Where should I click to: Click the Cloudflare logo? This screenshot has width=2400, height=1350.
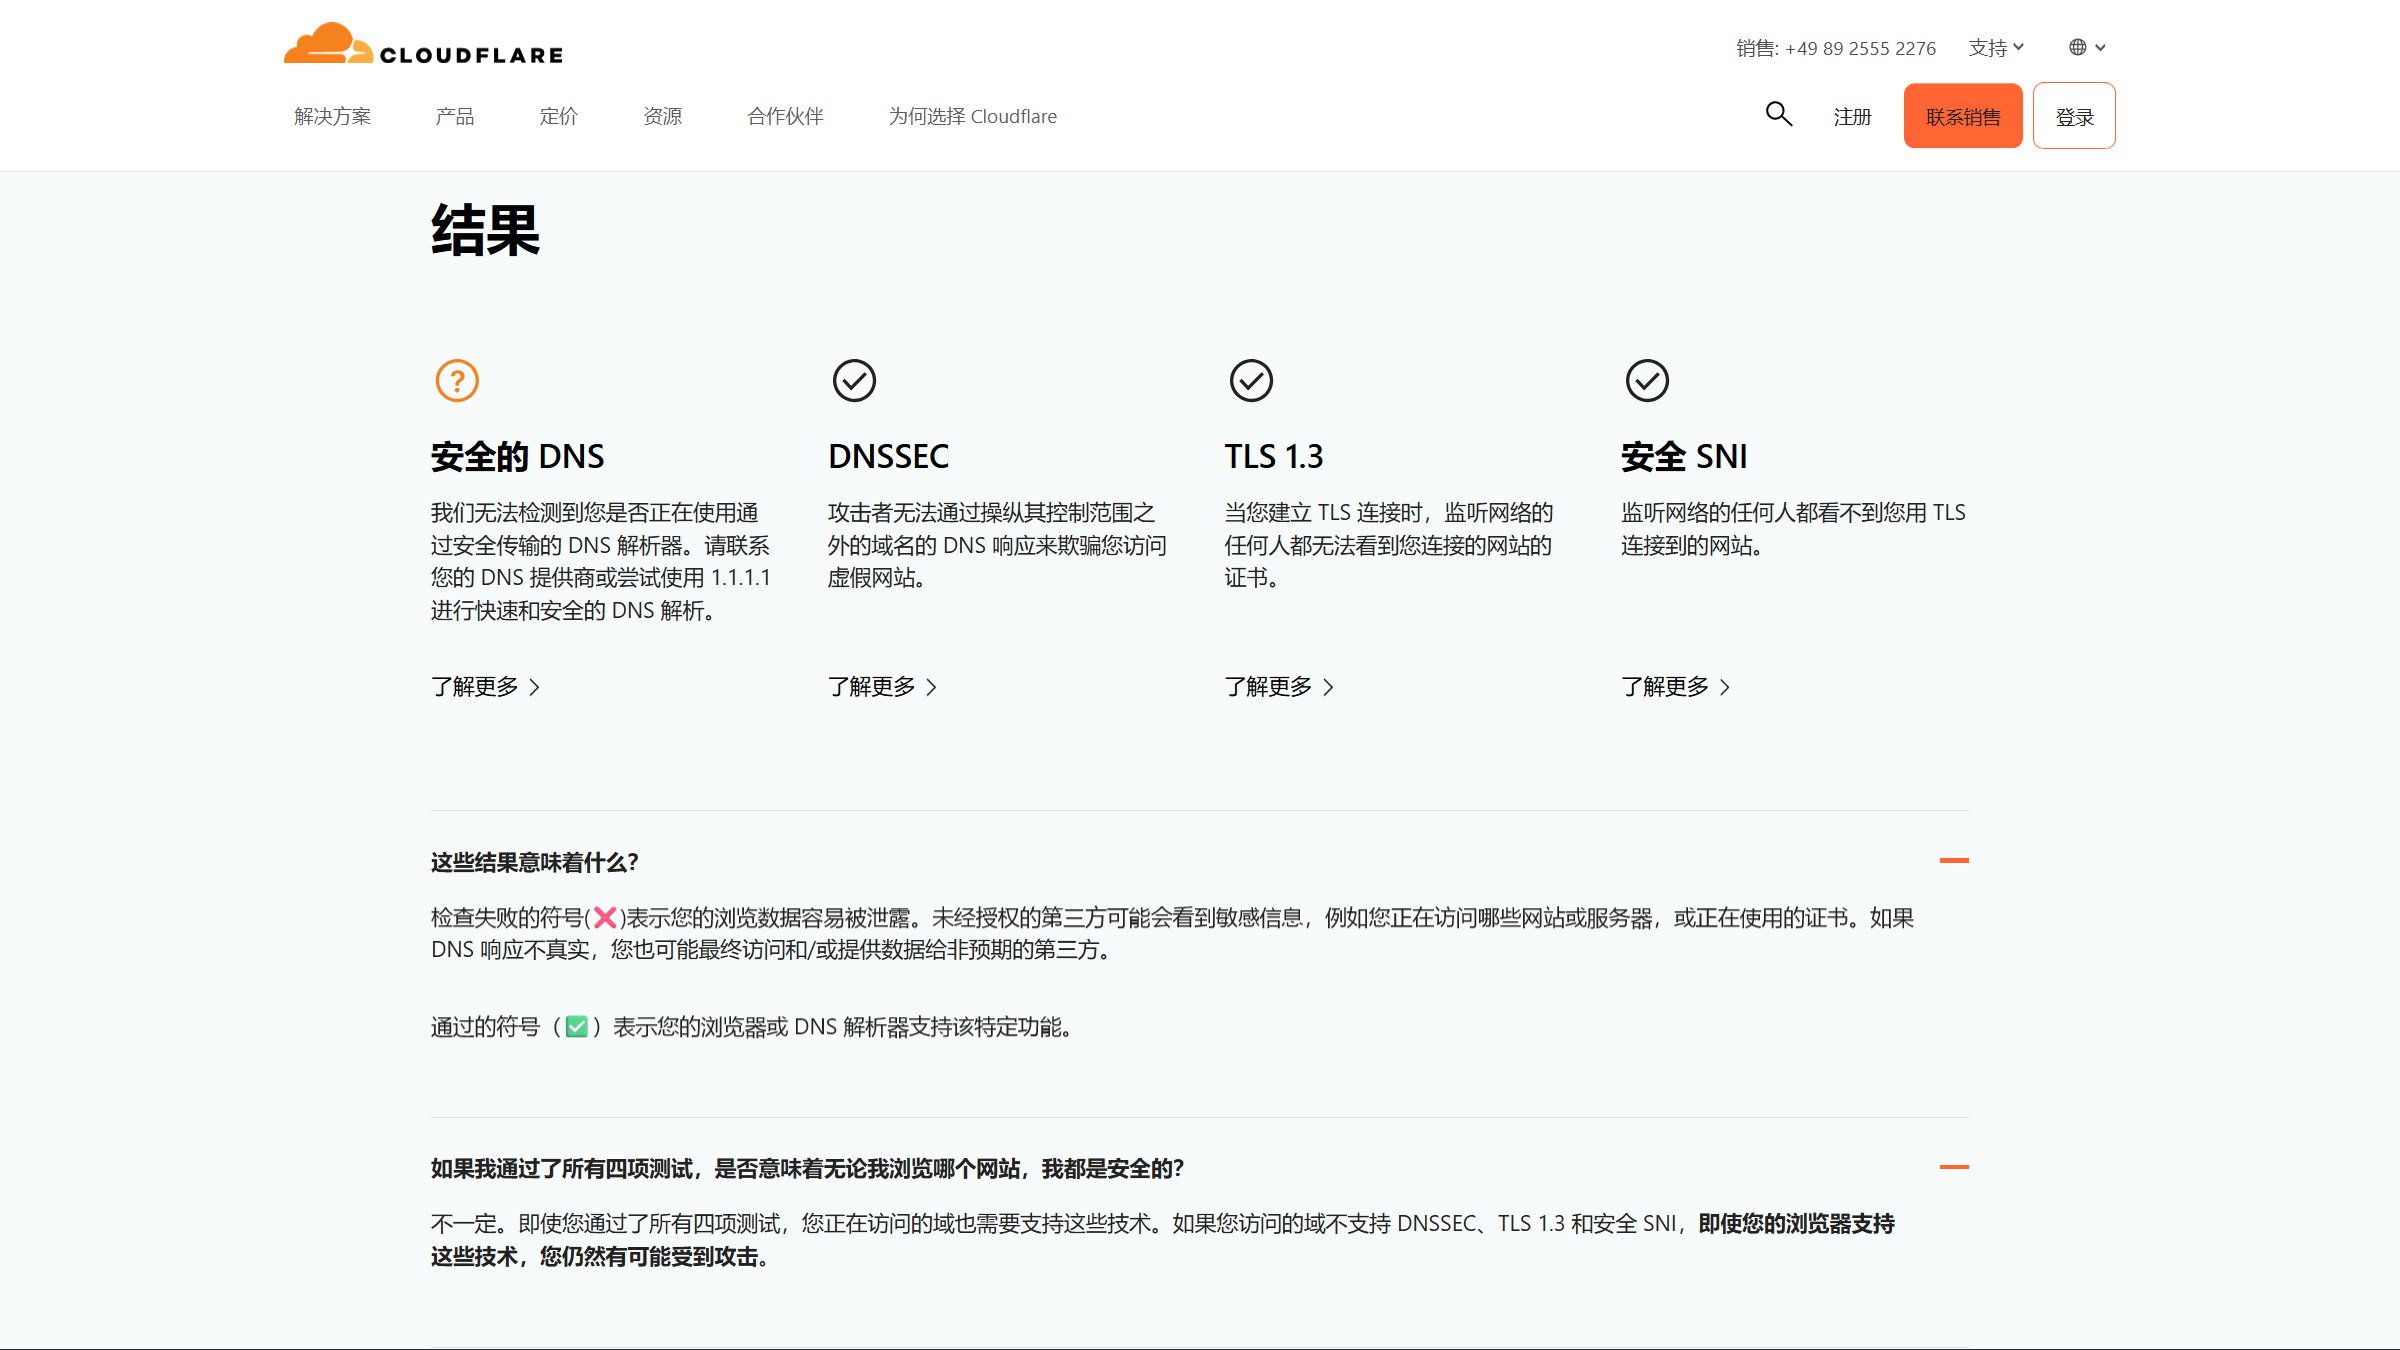click(423, 44)
